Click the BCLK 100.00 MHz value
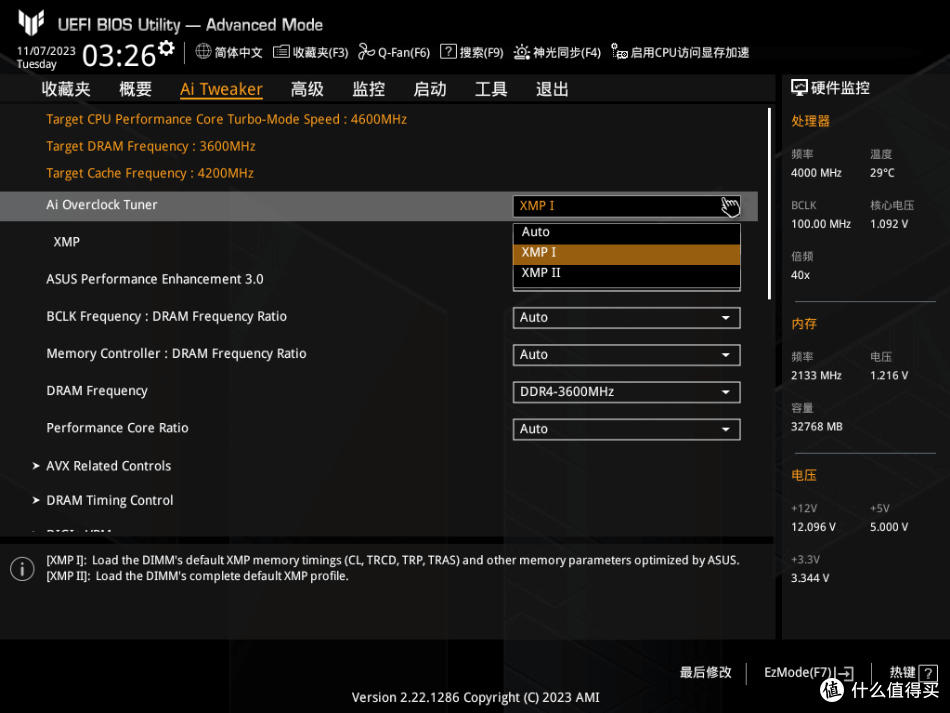 click(x=821, y=224)
